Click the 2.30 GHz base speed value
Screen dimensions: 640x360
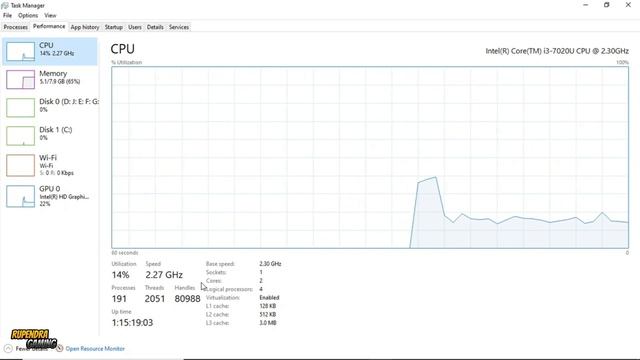(270, 264)
